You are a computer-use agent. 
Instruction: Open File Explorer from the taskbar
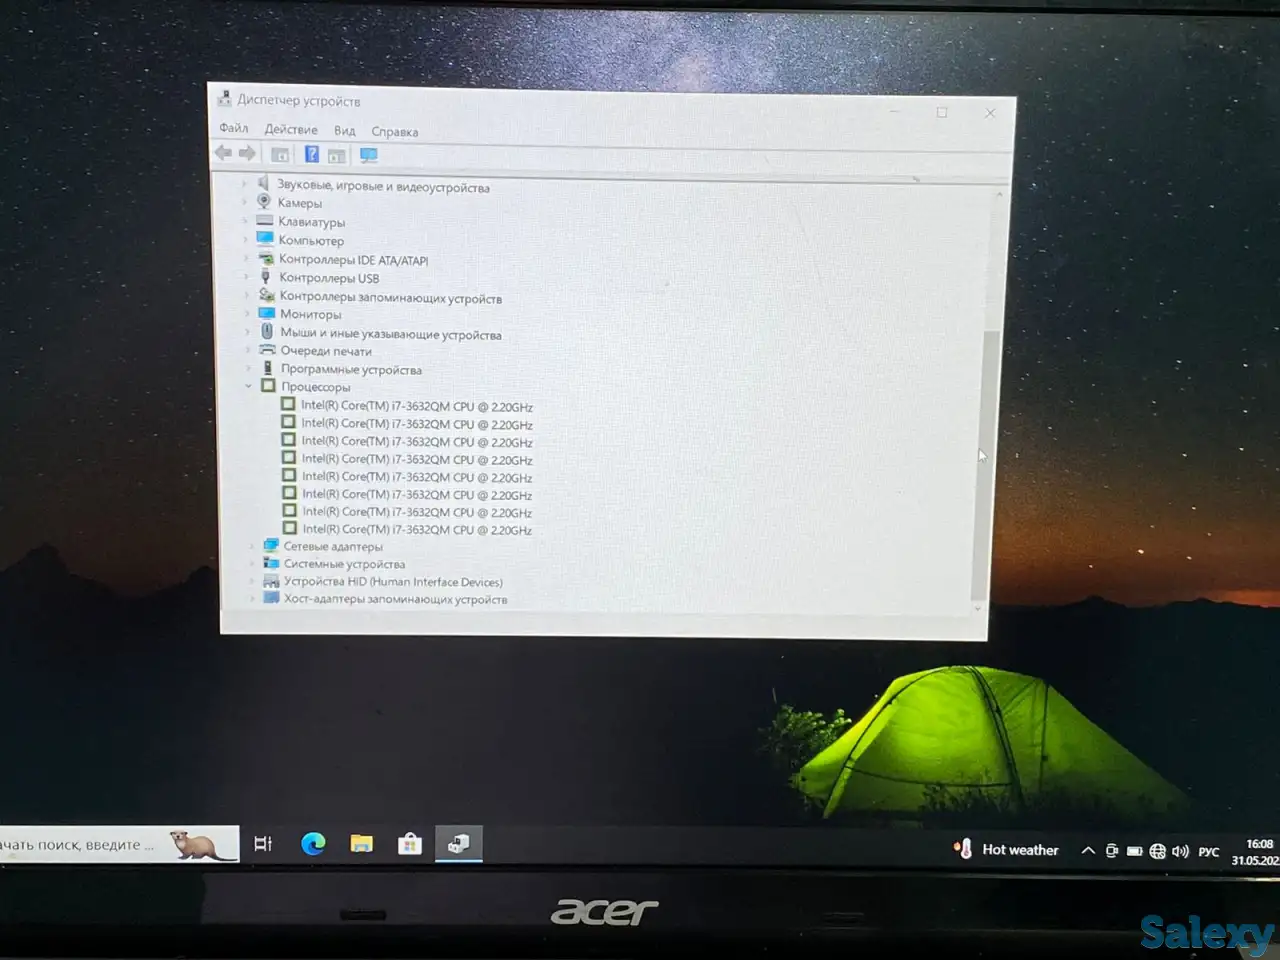[x=361, y=844]
